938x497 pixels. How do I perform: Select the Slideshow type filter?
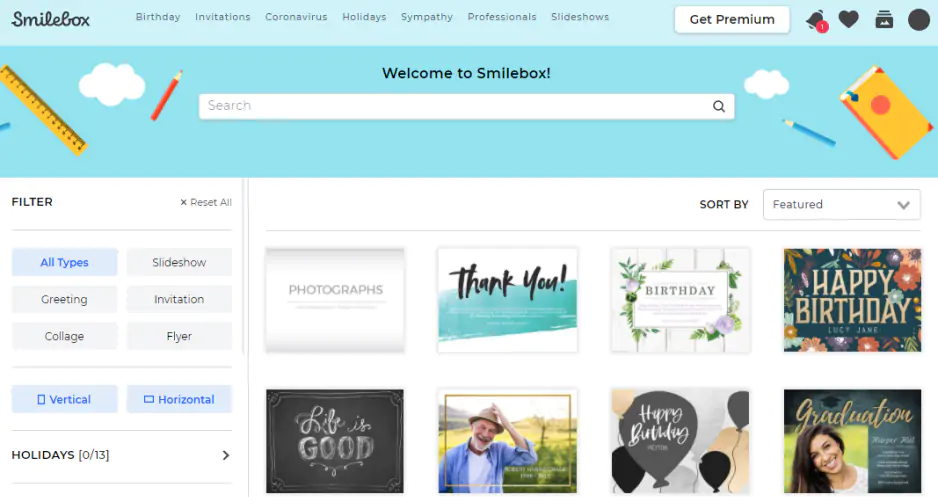coord(179,262)
